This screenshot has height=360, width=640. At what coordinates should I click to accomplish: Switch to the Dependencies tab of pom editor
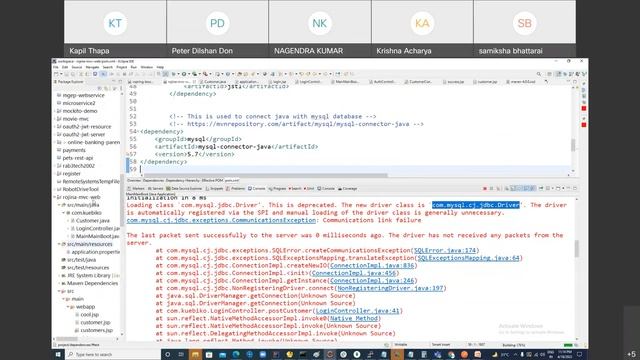(153, 180)
